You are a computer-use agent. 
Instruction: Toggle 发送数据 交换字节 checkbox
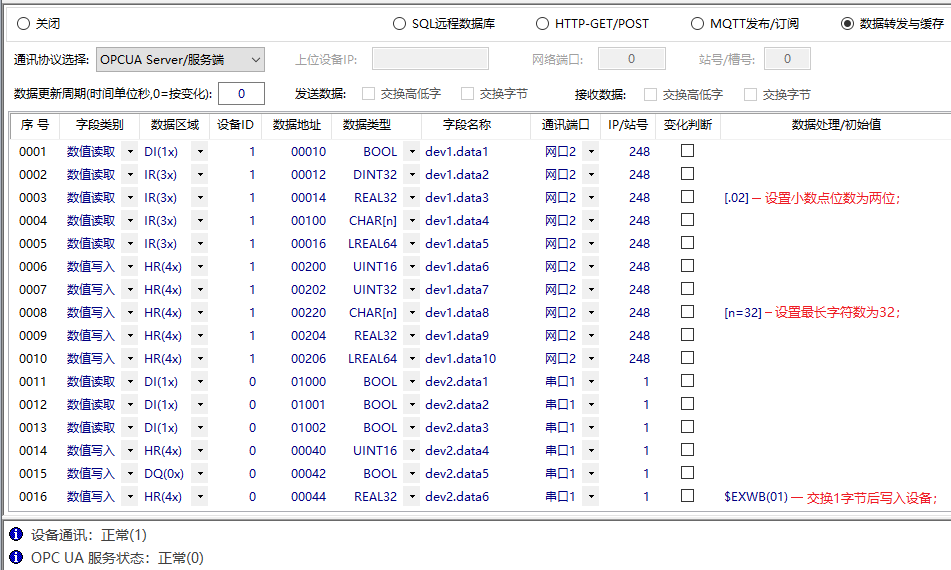click(x=467, y=93)
